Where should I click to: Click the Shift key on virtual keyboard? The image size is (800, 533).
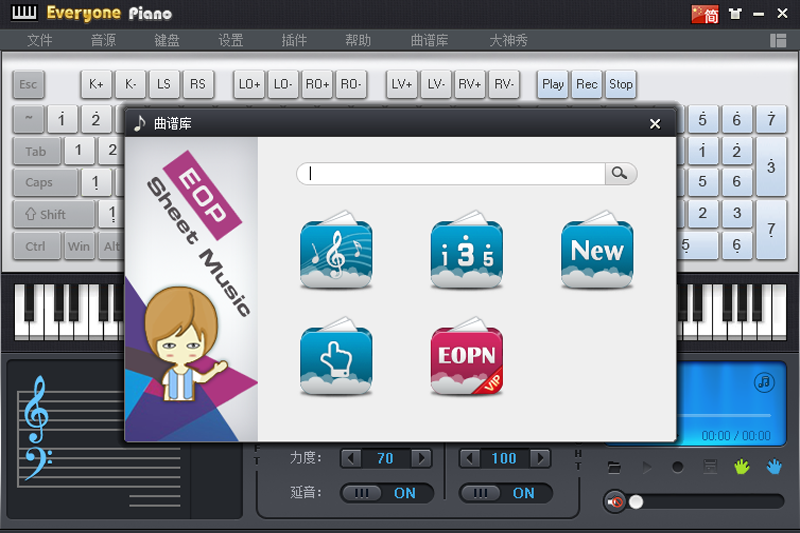point(54,214)
